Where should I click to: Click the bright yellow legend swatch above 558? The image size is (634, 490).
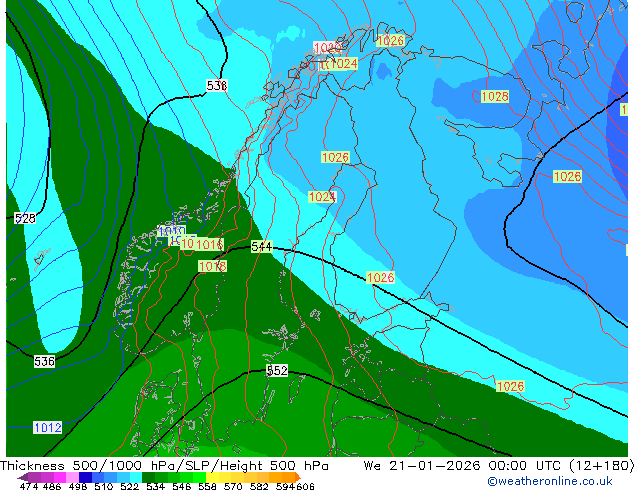212,477
